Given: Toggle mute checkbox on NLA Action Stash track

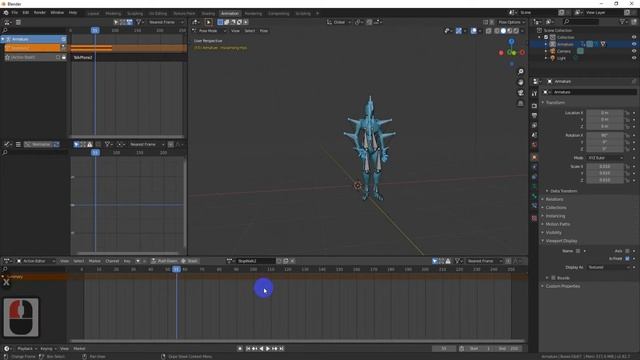Looking at the screenshot, I should tap(58, 58).
